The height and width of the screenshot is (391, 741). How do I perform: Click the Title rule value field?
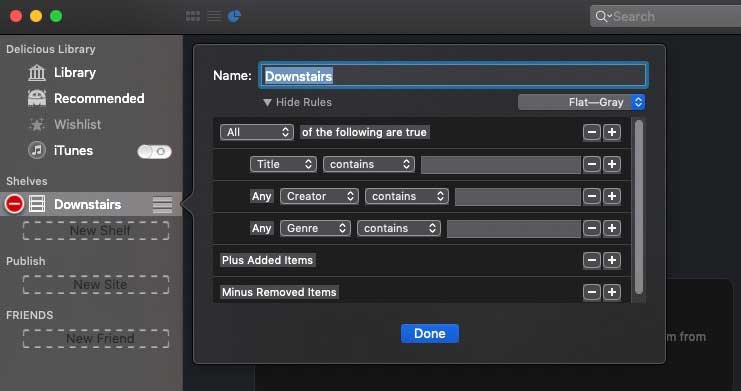tap(500, 165)
